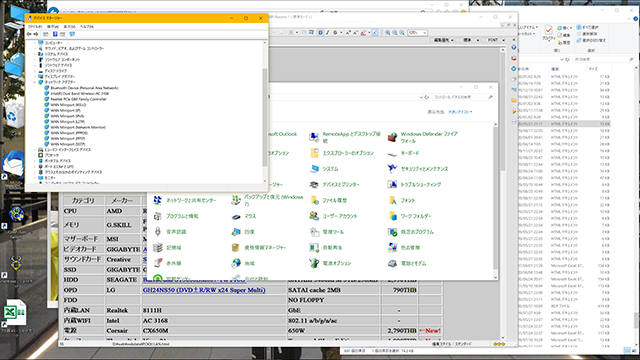This screenshot has width=640, height=360.
Task: Toggle the highlighted formatting button beside font color
Action: tap(375, 33)
